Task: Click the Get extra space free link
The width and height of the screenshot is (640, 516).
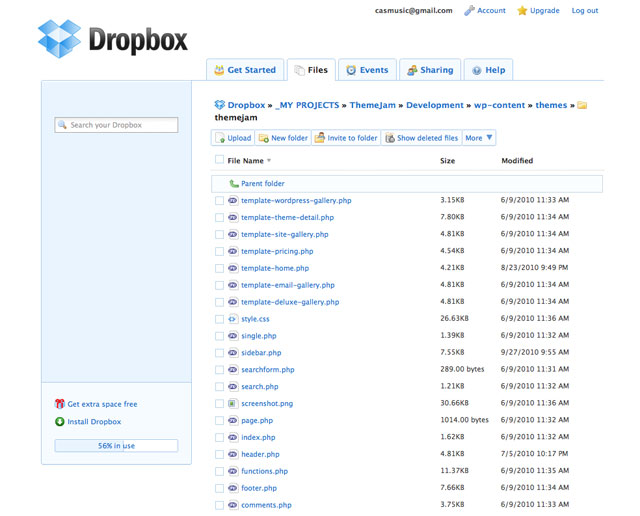Action: tap(102, 404)
